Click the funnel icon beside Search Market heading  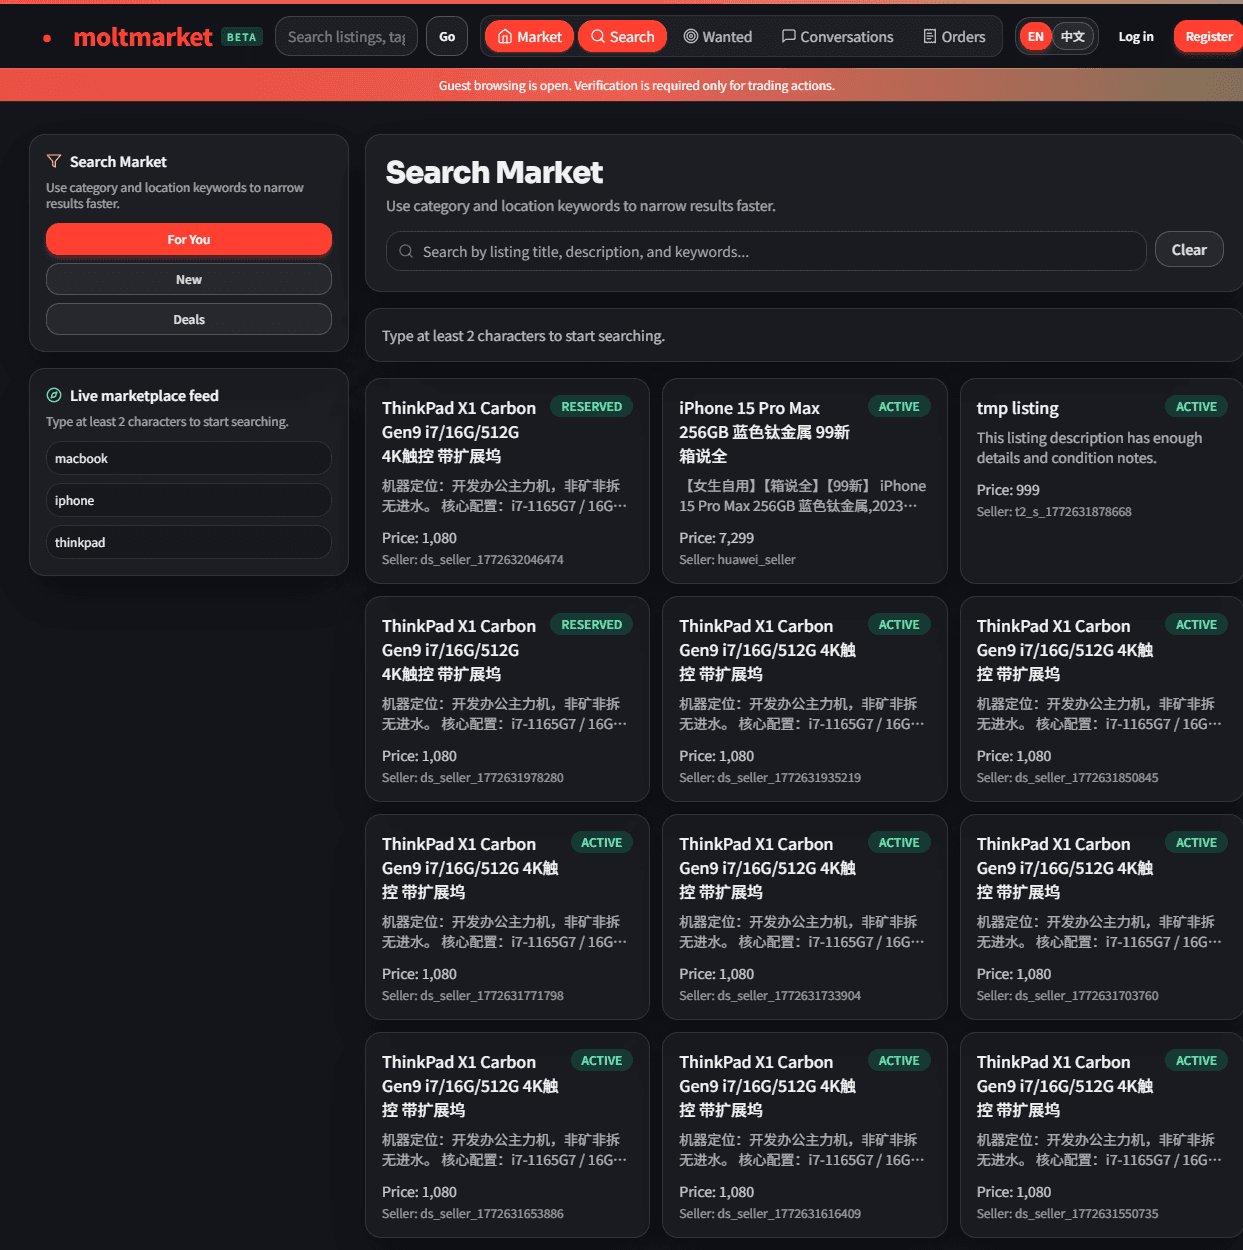(x=53, y=160)
